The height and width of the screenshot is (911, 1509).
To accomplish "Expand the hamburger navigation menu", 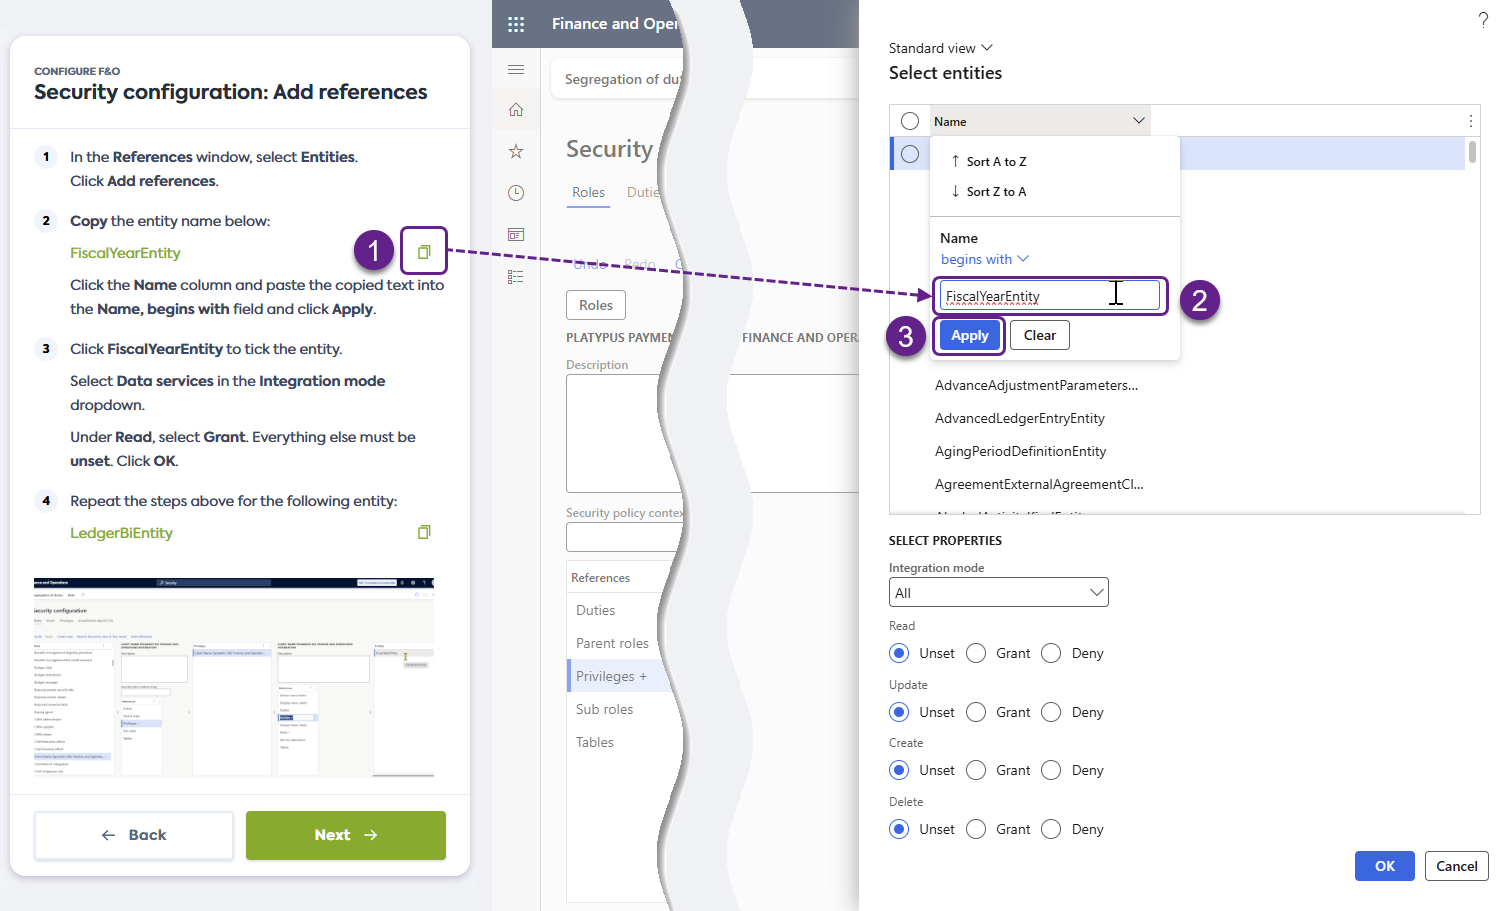I will coord(516,69).
